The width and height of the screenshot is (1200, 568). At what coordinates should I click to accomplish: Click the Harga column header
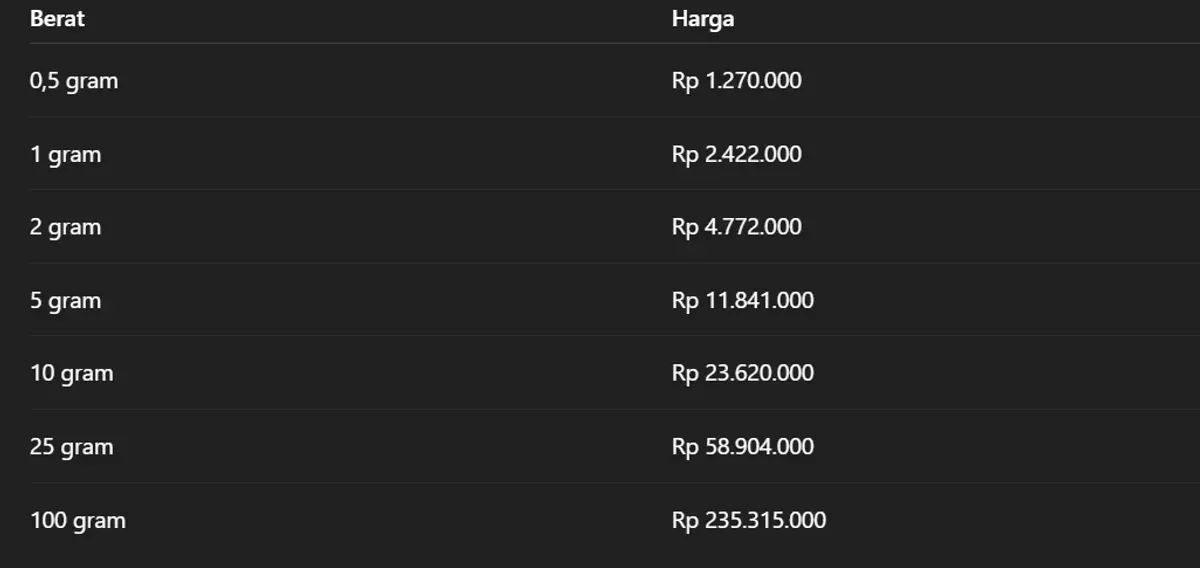pyautogui.click(x=702, y=19)
